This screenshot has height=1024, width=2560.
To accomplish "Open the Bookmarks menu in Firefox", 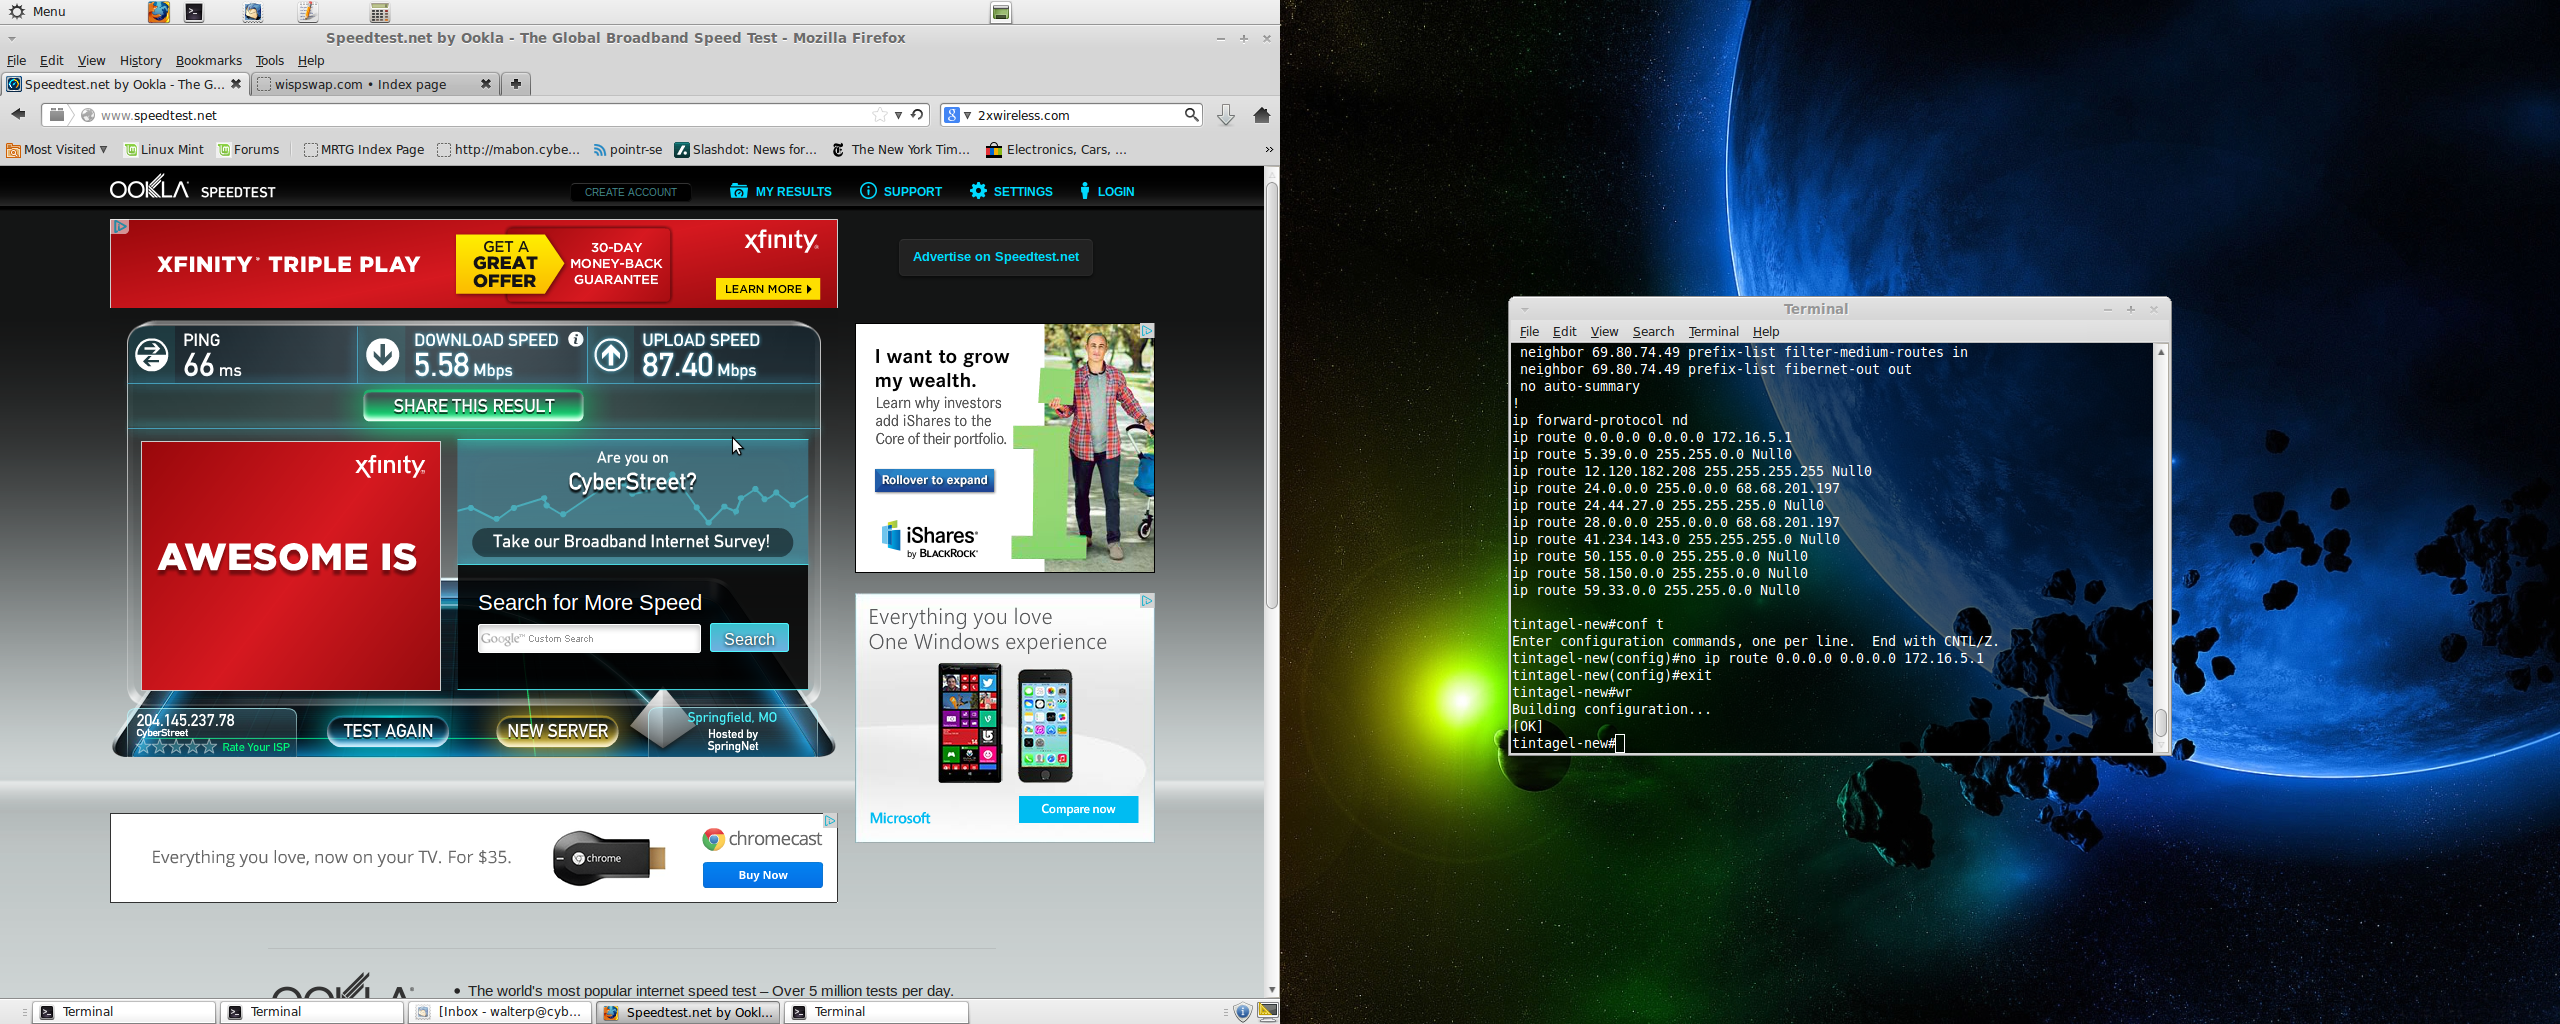I will tap(208, 61).
